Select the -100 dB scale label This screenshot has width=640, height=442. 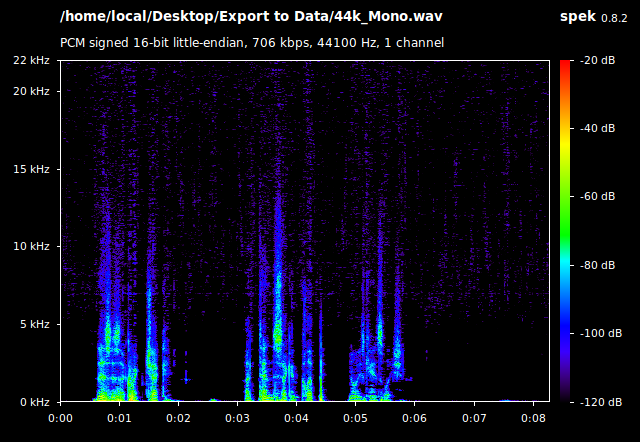click(x=594, y=333)
